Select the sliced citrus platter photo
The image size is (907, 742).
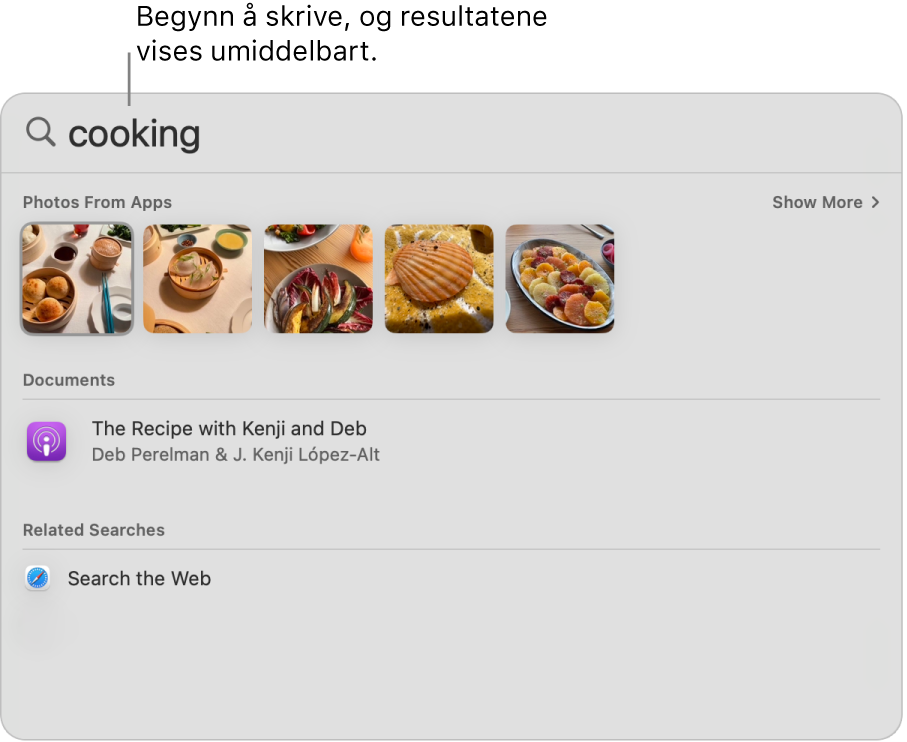(x=560, y=278)
